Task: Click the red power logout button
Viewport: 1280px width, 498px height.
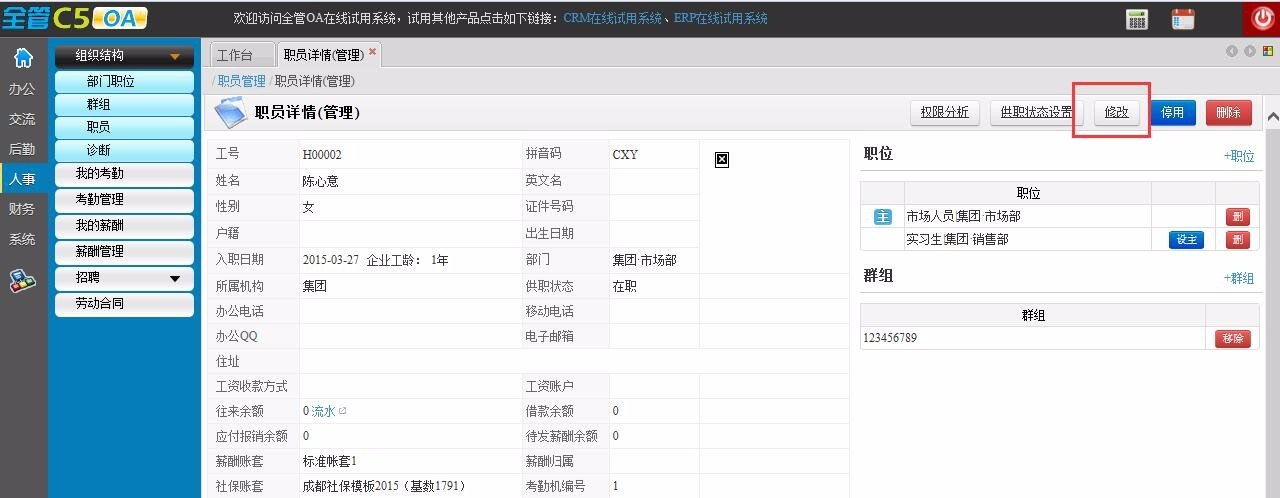Action: (1261, 18)
